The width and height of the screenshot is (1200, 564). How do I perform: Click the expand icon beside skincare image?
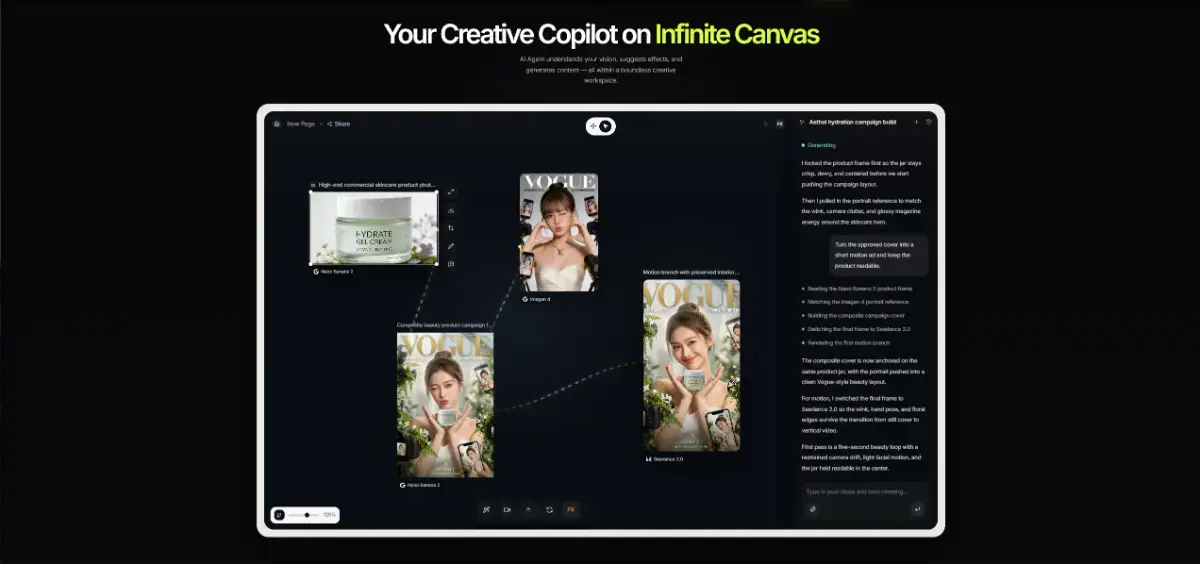(451, 192)
